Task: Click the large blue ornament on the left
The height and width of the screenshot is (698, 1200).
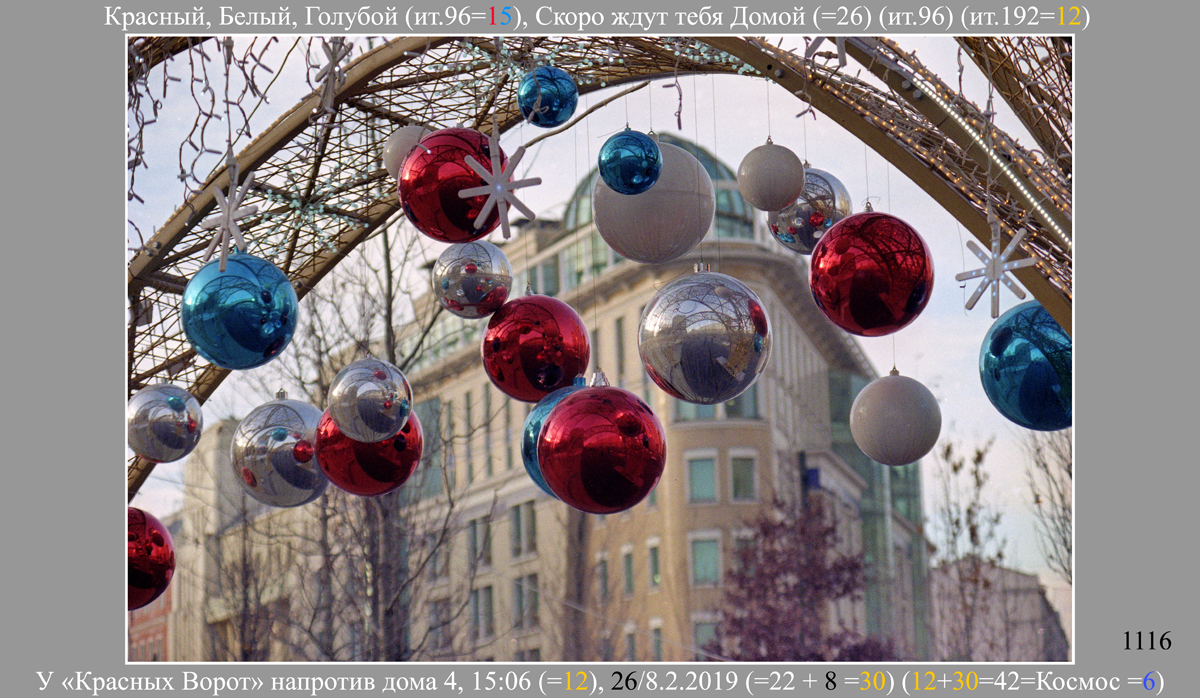Action: click(239, 310)
